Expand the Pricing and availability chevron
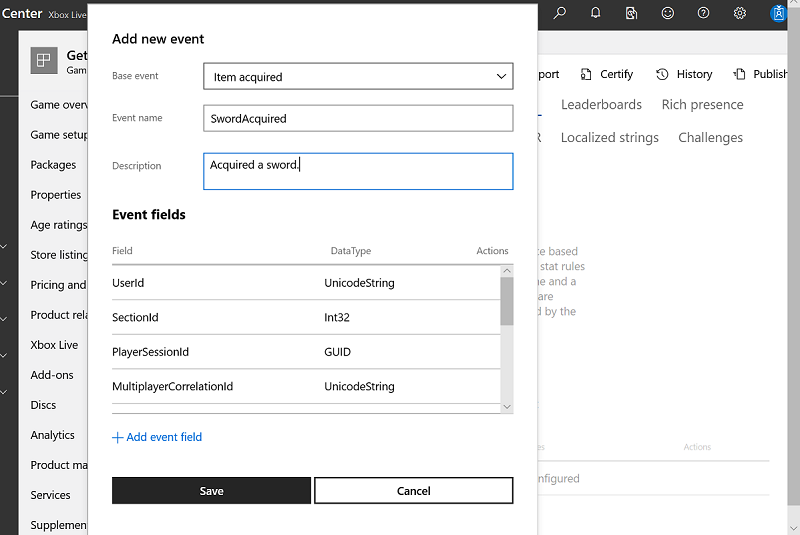 pyautogui.click(x=4, y=283)
